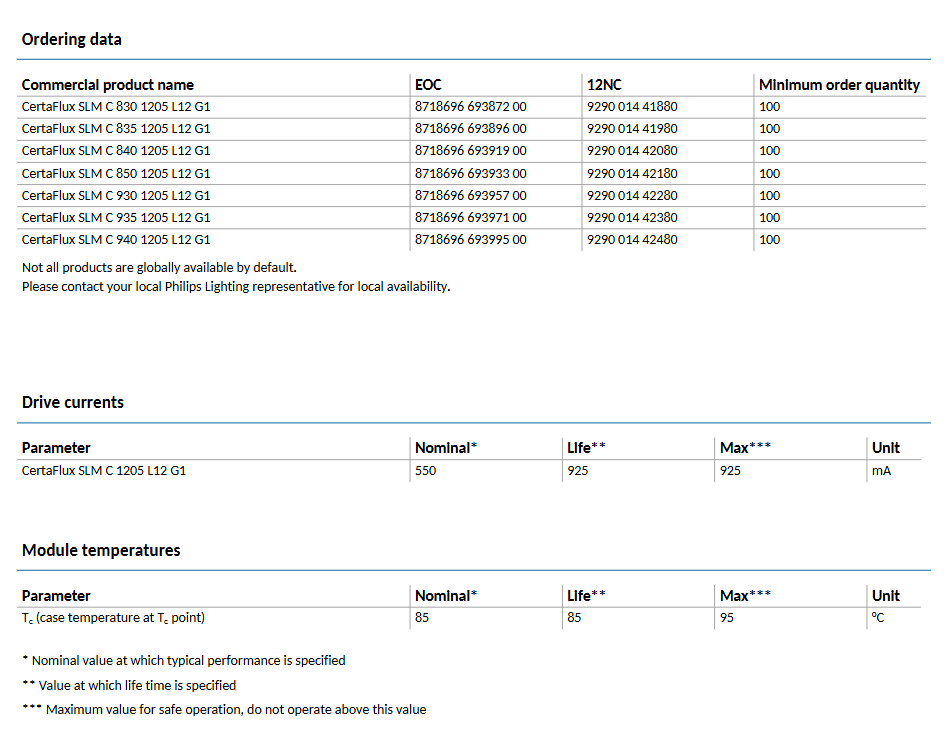
Task: Click Max drive current value '925'
Action: click(730, 471)
